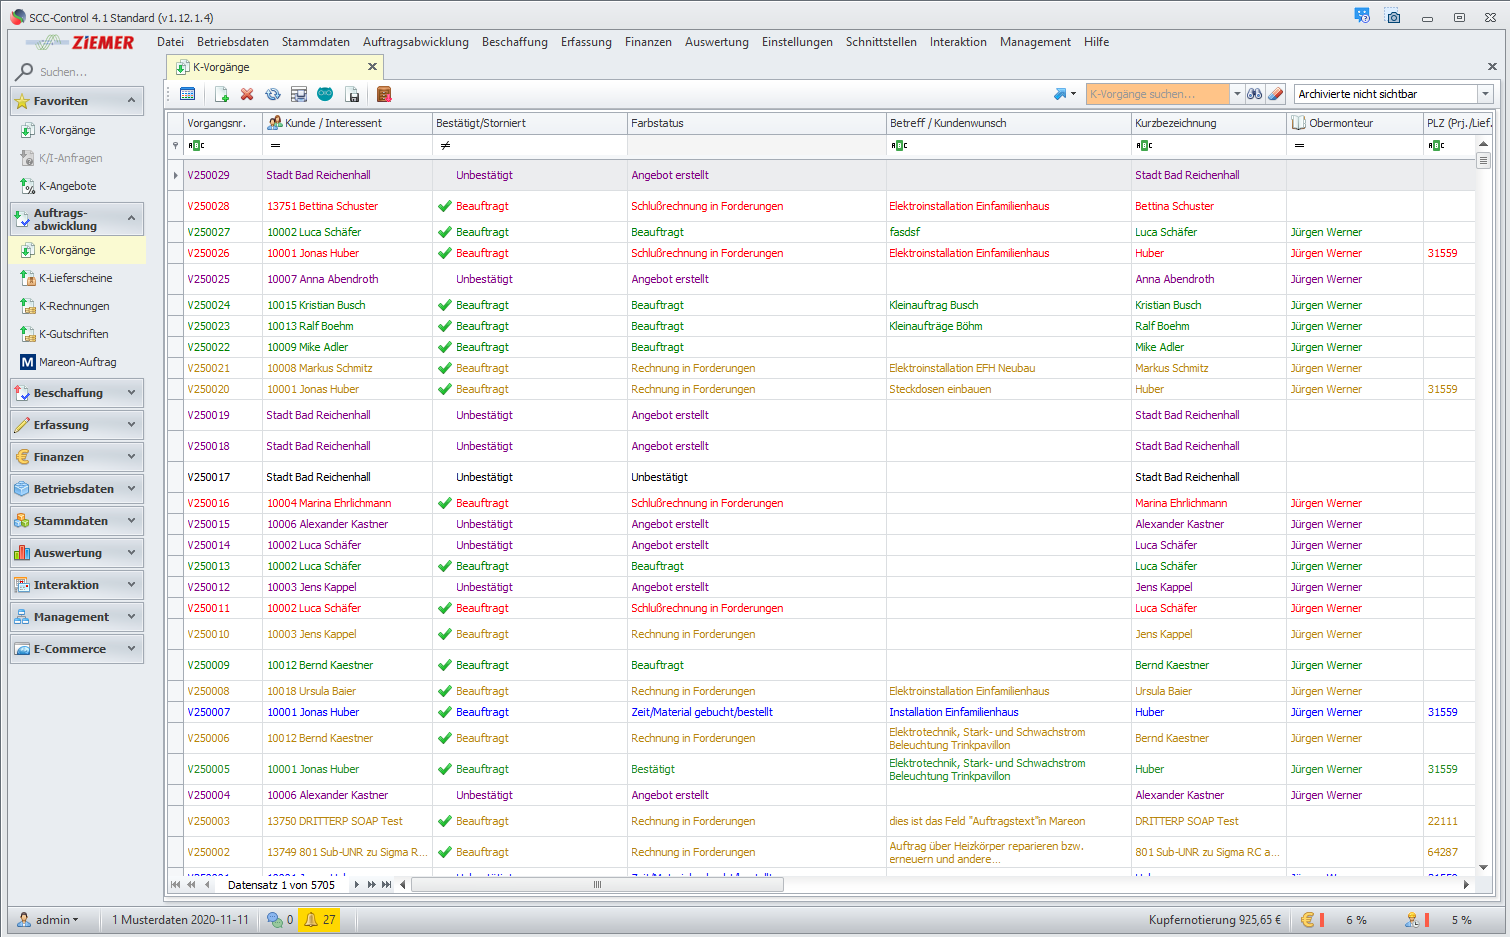Viewport: 1510px width, 937px height.
Task: Open the notifications bell showing 27
Action: click(320, 919)
